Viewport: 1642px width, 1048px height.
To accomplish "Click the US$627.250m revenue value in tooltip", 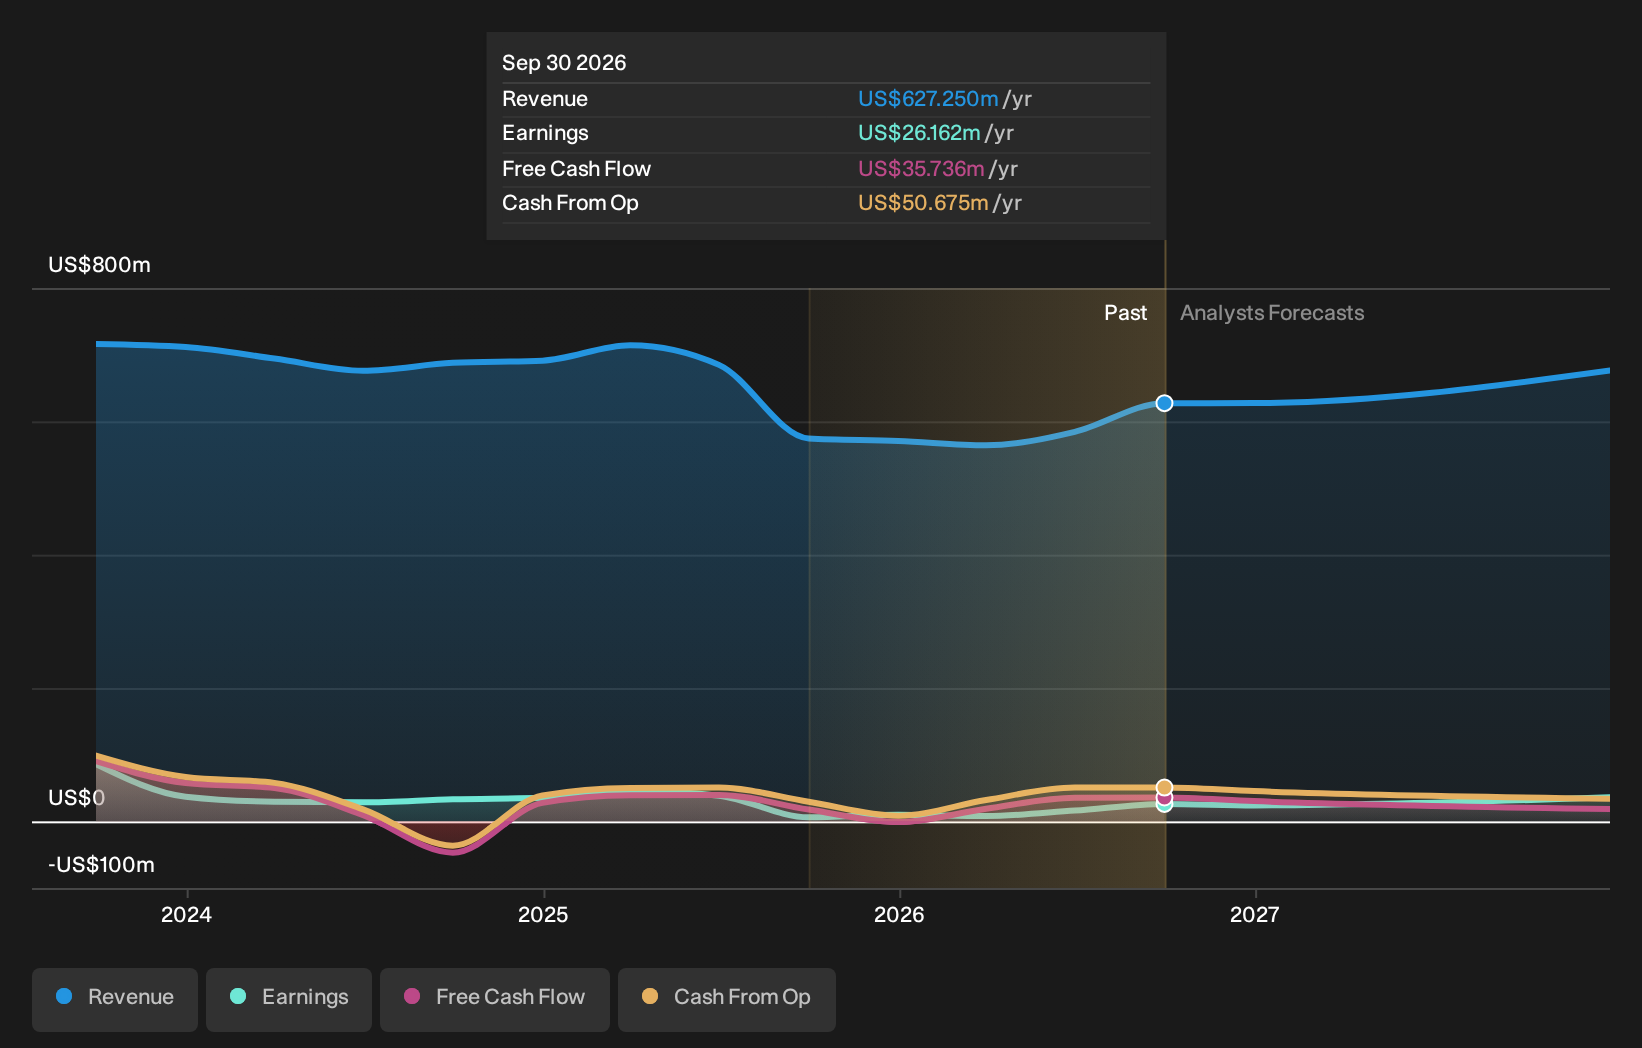I will tap(928, 99).
